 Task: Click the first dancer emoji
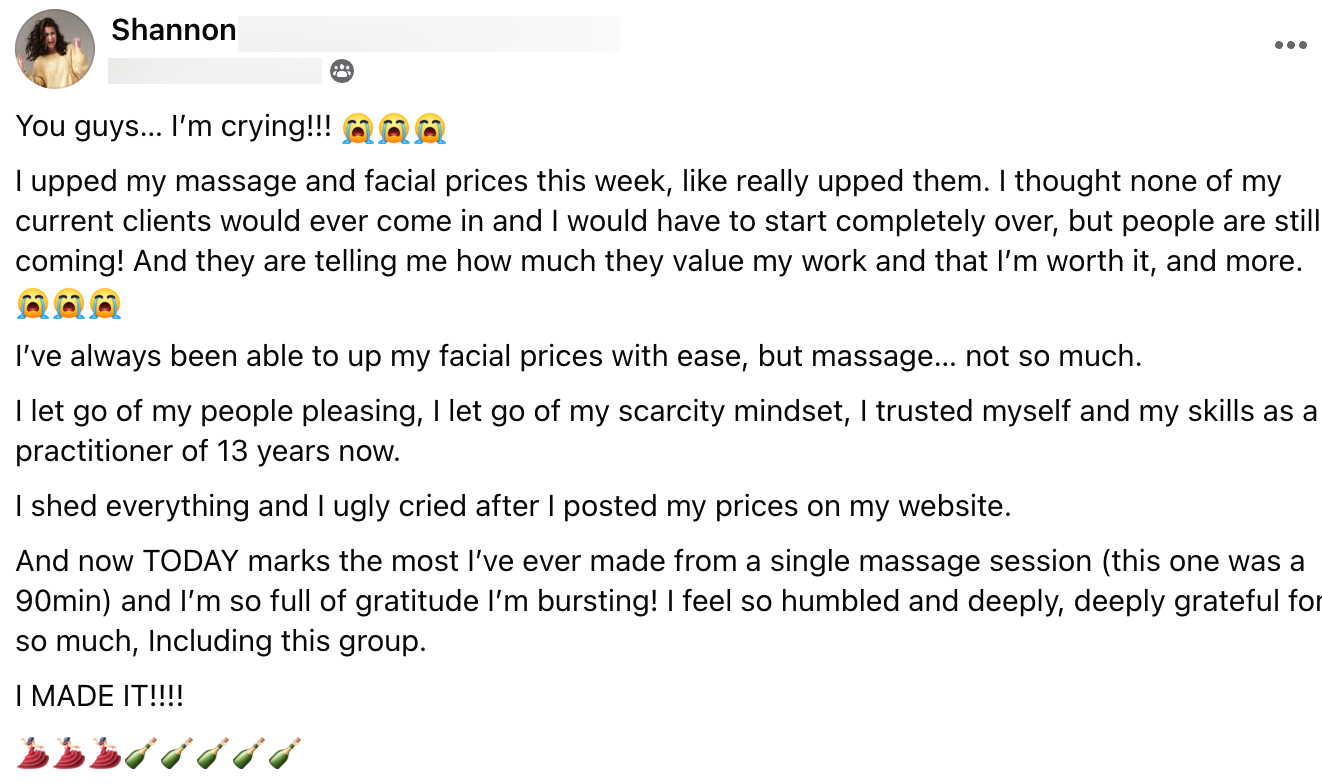pos(33,753)
